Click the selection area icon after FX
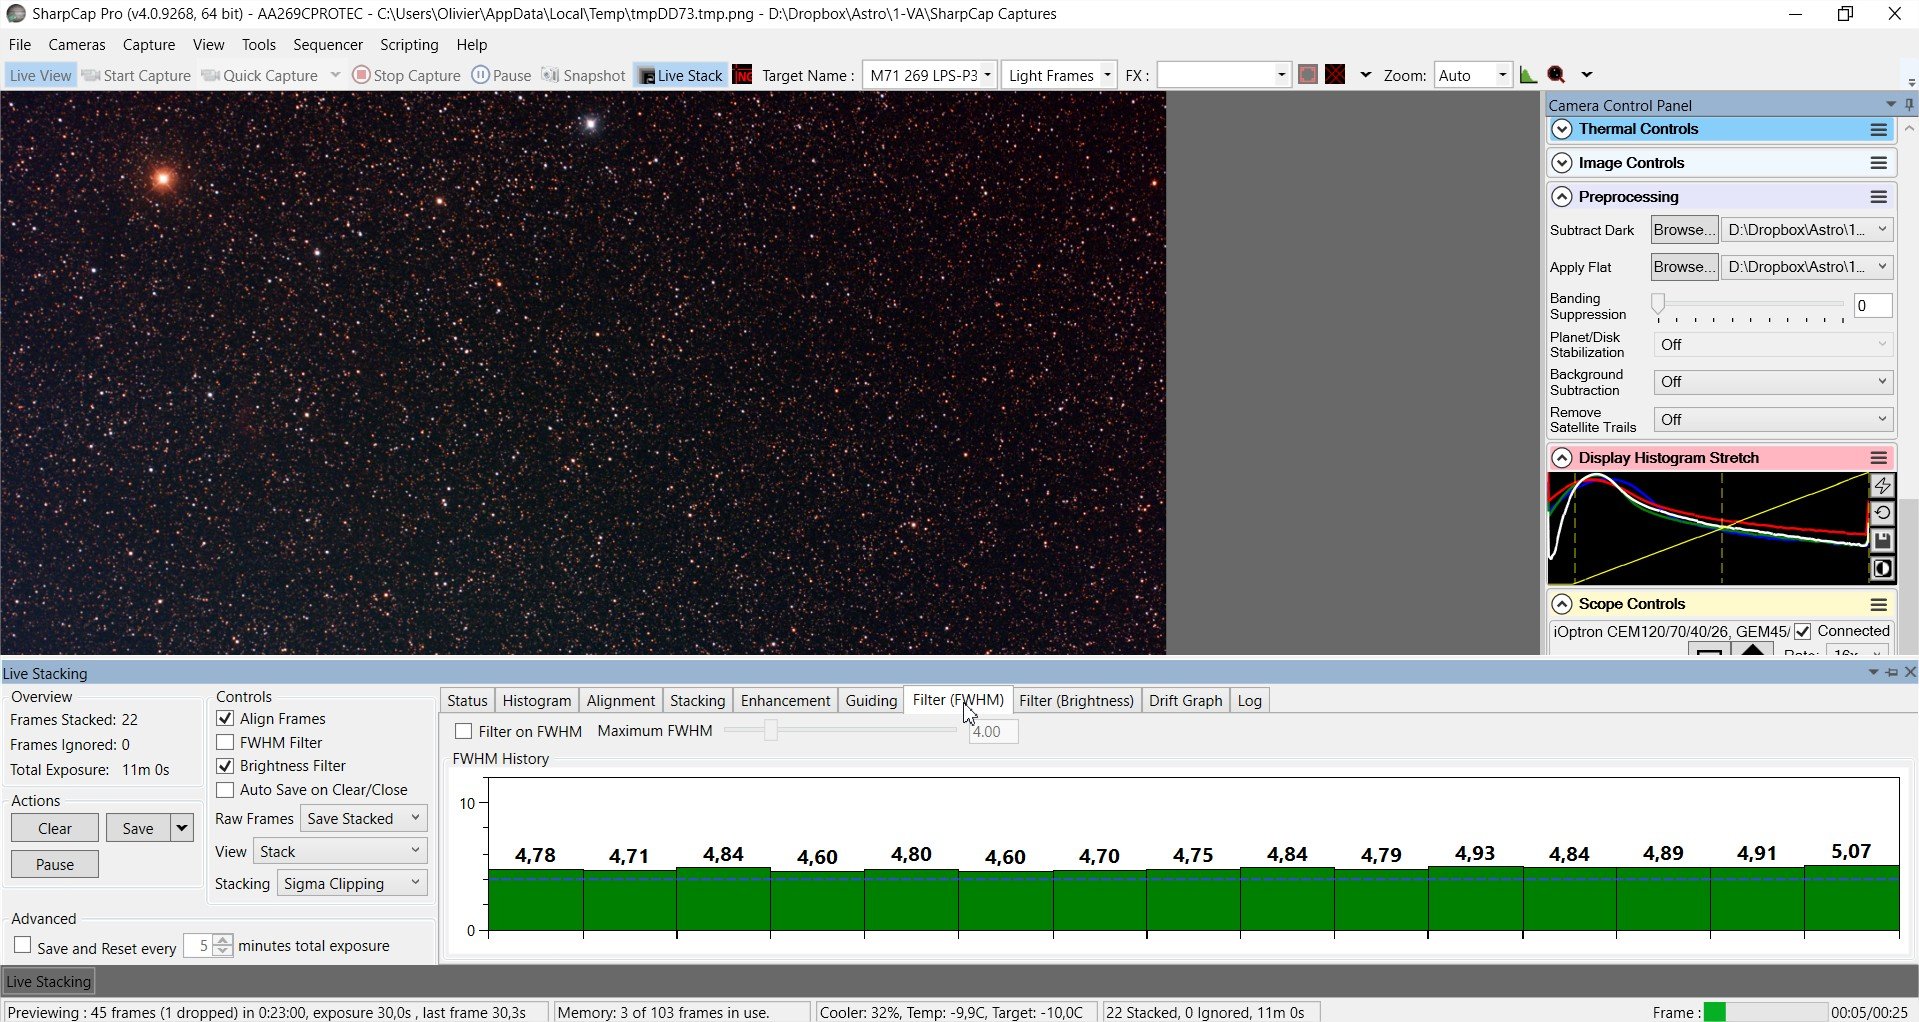 click(x=1307, y=75)
